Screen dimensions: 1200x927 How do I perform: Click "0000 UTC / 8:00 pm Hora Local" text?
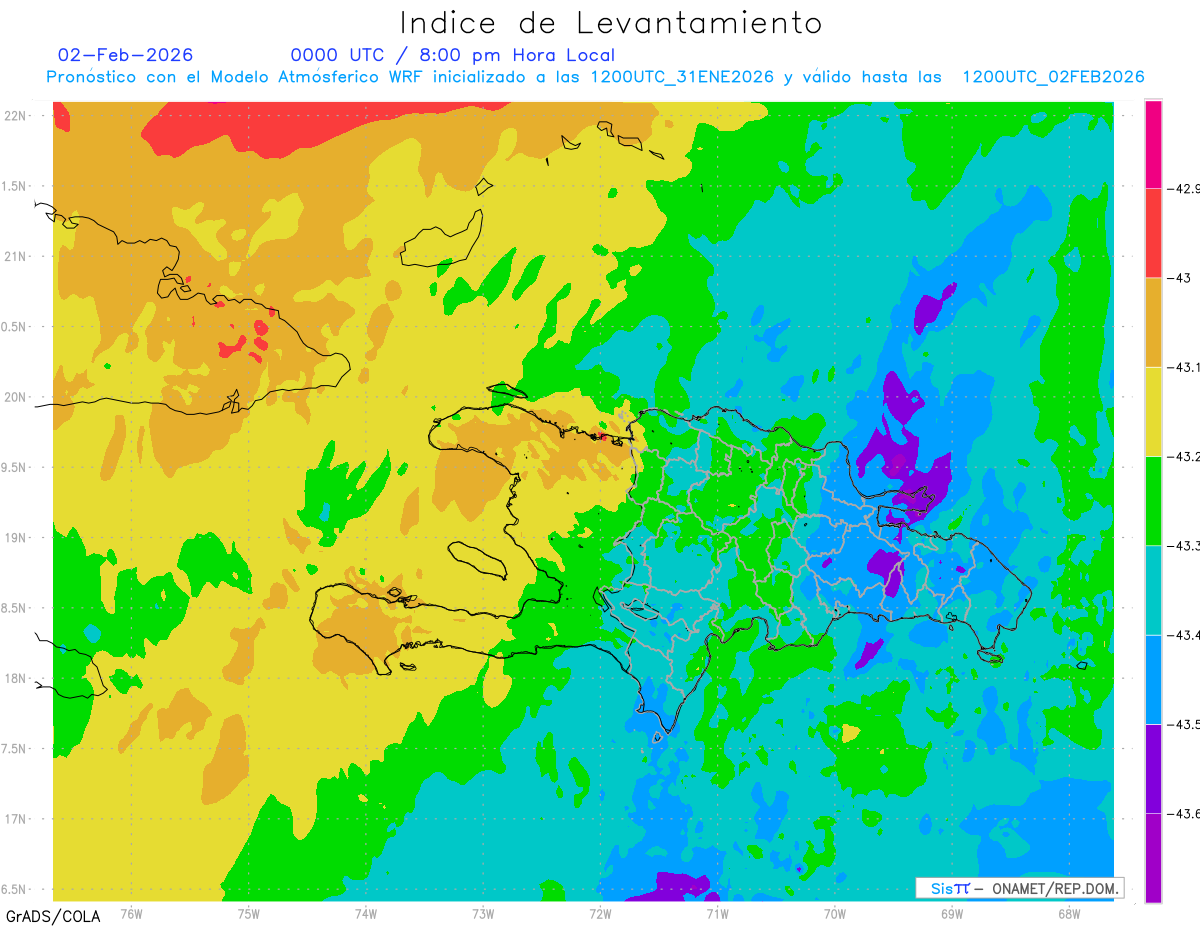pyautogui.click(x=453, y=56)
